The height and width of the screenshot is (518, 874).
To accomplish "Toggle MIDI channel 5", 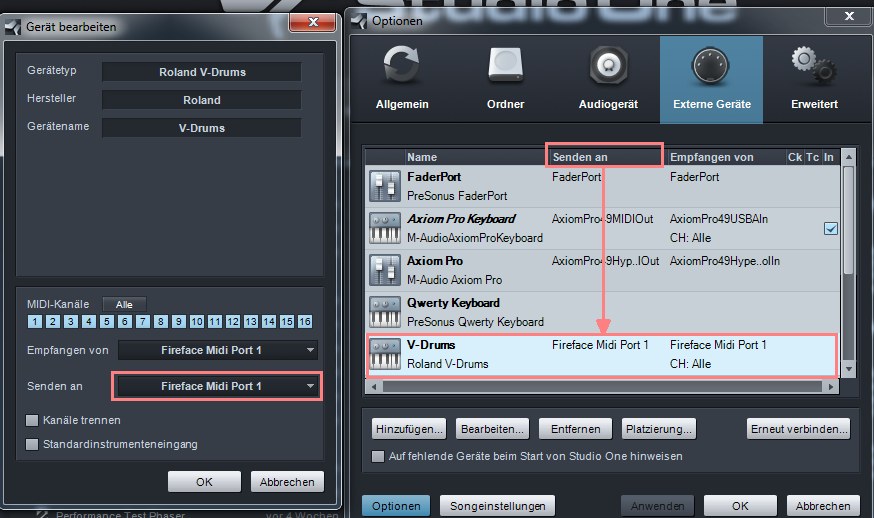I will [x=106, y=322].
